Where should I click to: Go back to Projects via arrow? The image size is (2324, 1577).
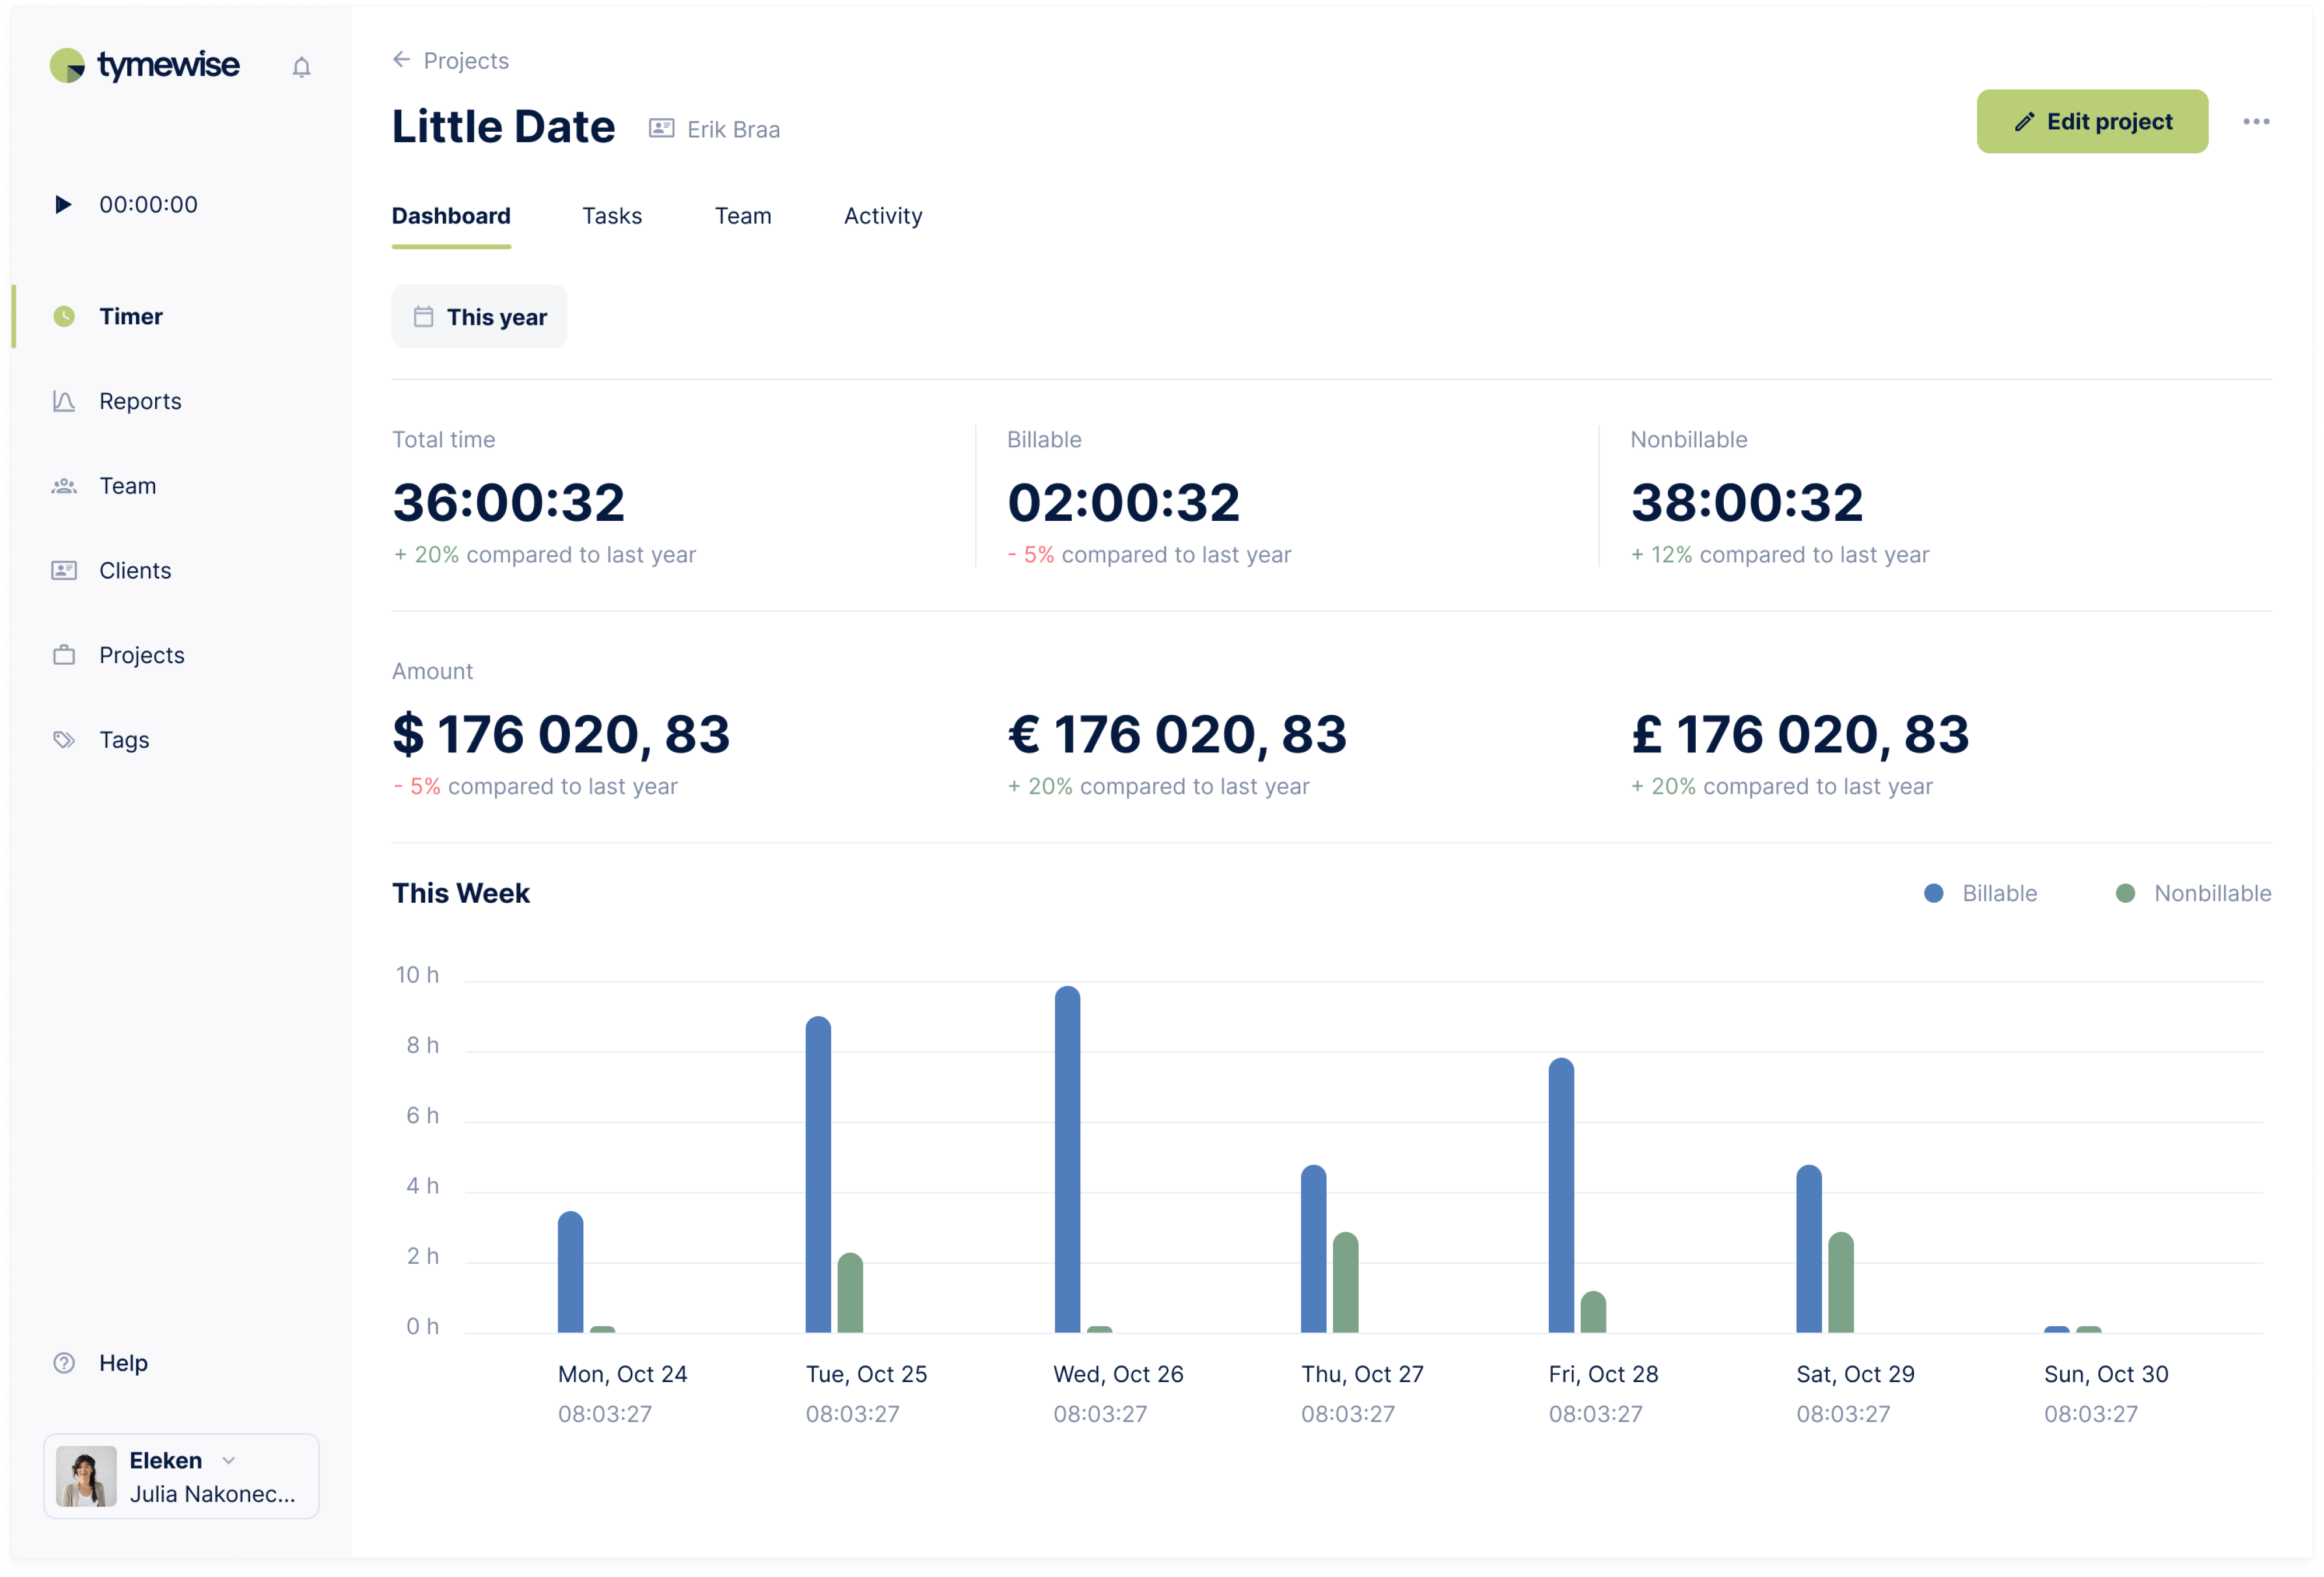pyautogui.click(x=402, y=60)
